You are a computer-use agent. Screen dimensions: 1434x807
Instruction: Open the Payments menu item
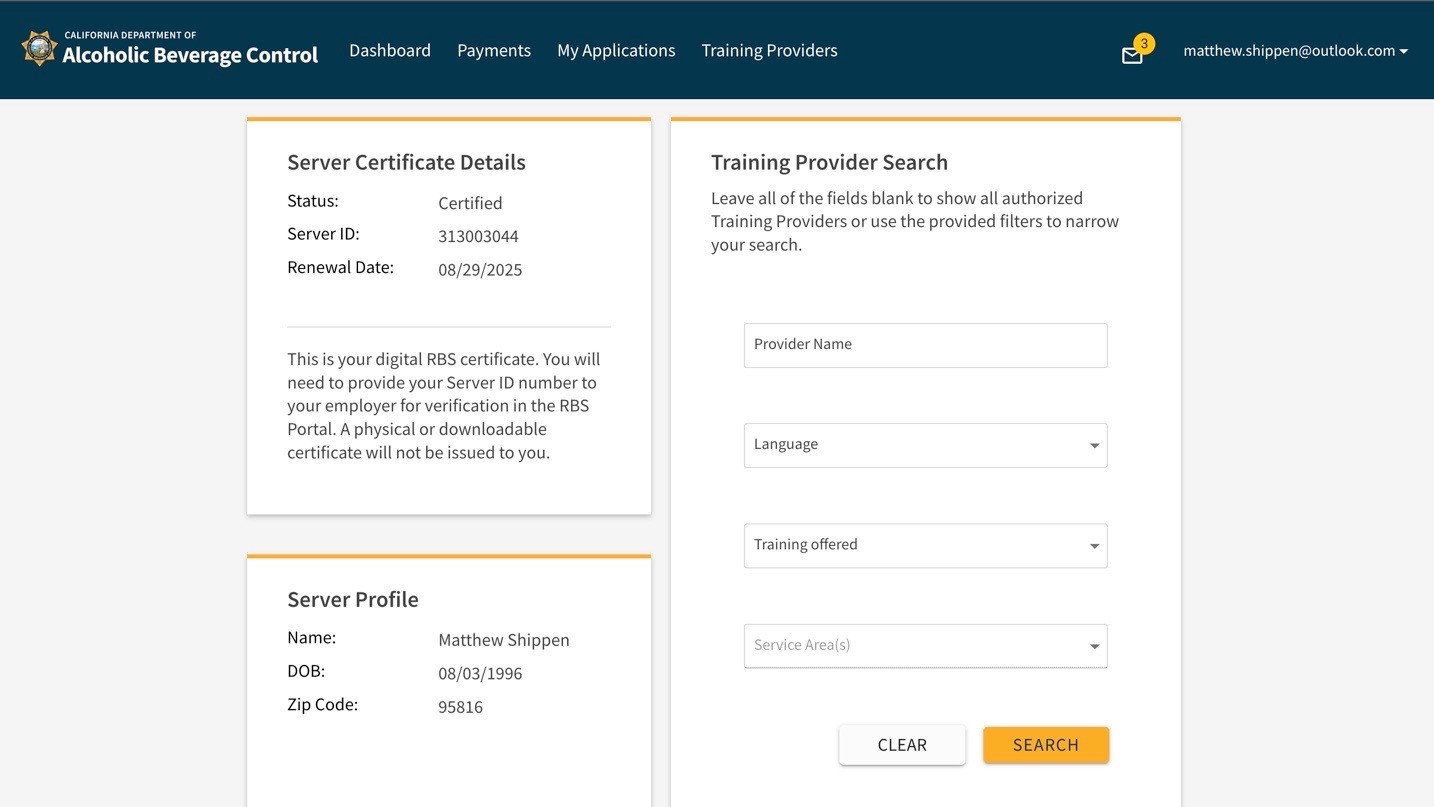point(493,50)
